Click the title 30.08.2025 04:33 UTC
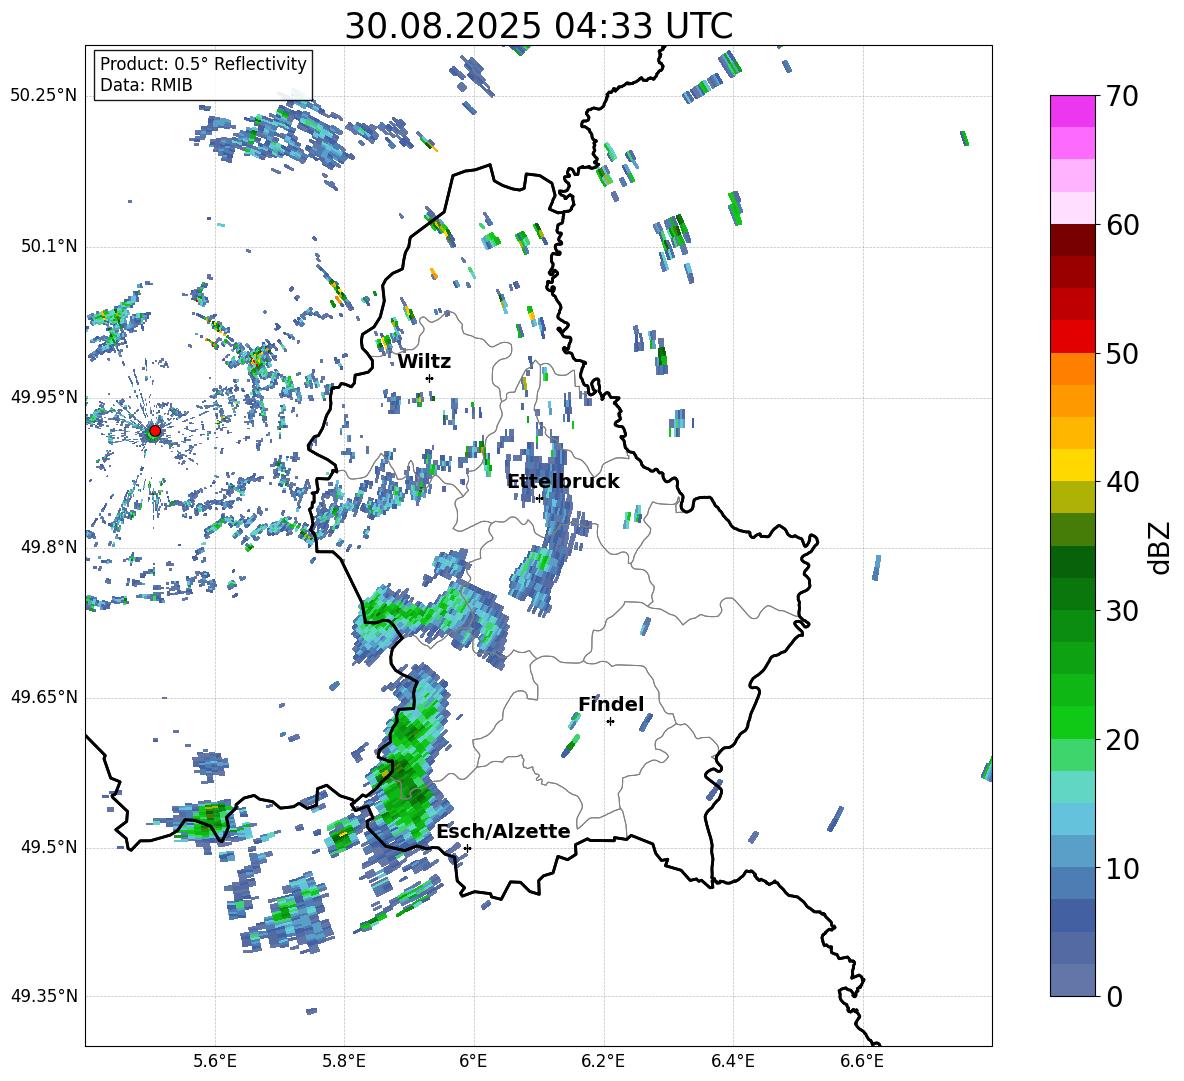1184x1081 pixels. point(538,26)
